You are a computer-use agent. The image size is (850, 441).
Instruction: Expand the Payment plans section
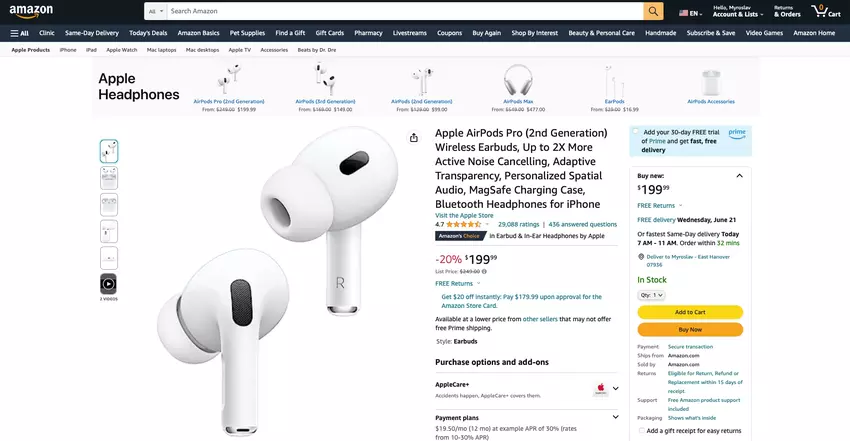tap(615, 417)
